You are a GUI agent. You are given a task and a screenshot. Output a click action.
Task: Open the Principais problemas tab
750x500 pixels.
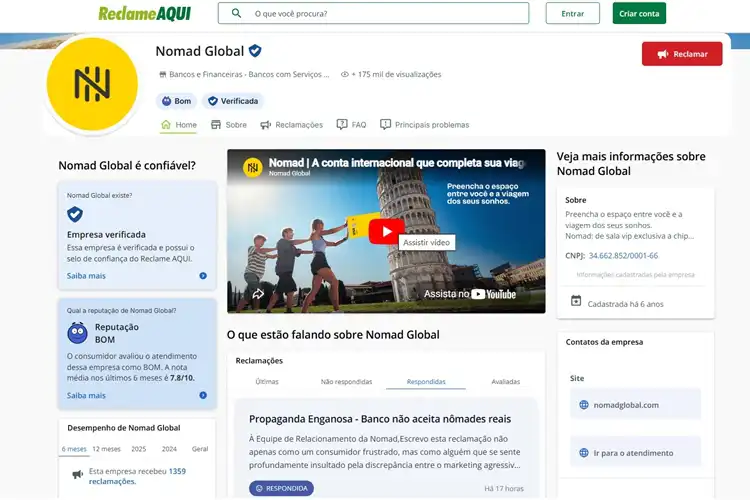[x=425, y=125]
